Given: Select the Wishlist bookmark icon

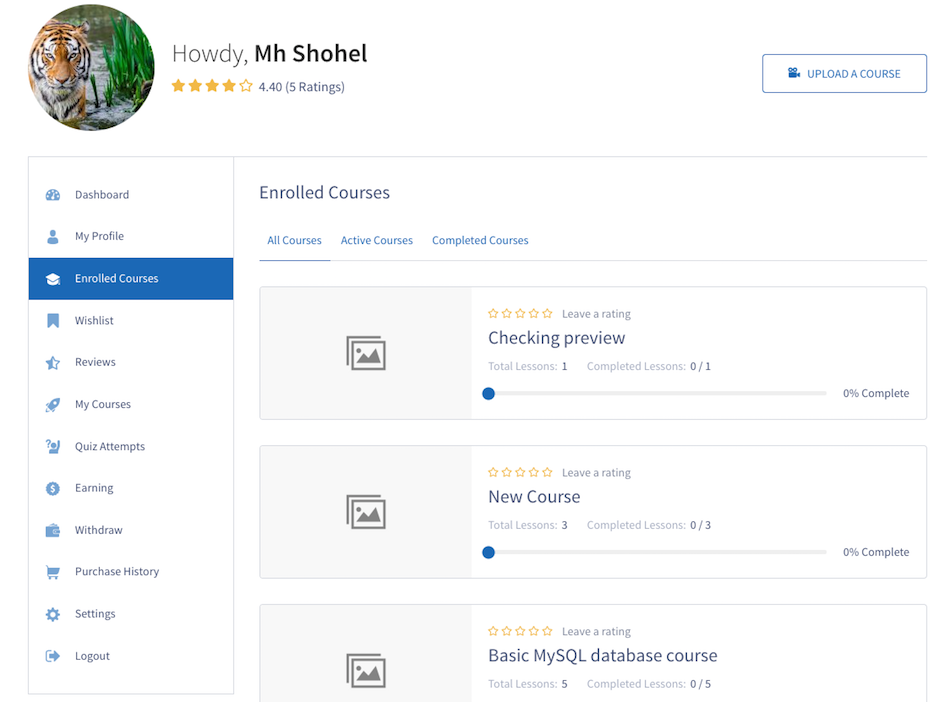Looking at the screenshot, I should [53, 320].
